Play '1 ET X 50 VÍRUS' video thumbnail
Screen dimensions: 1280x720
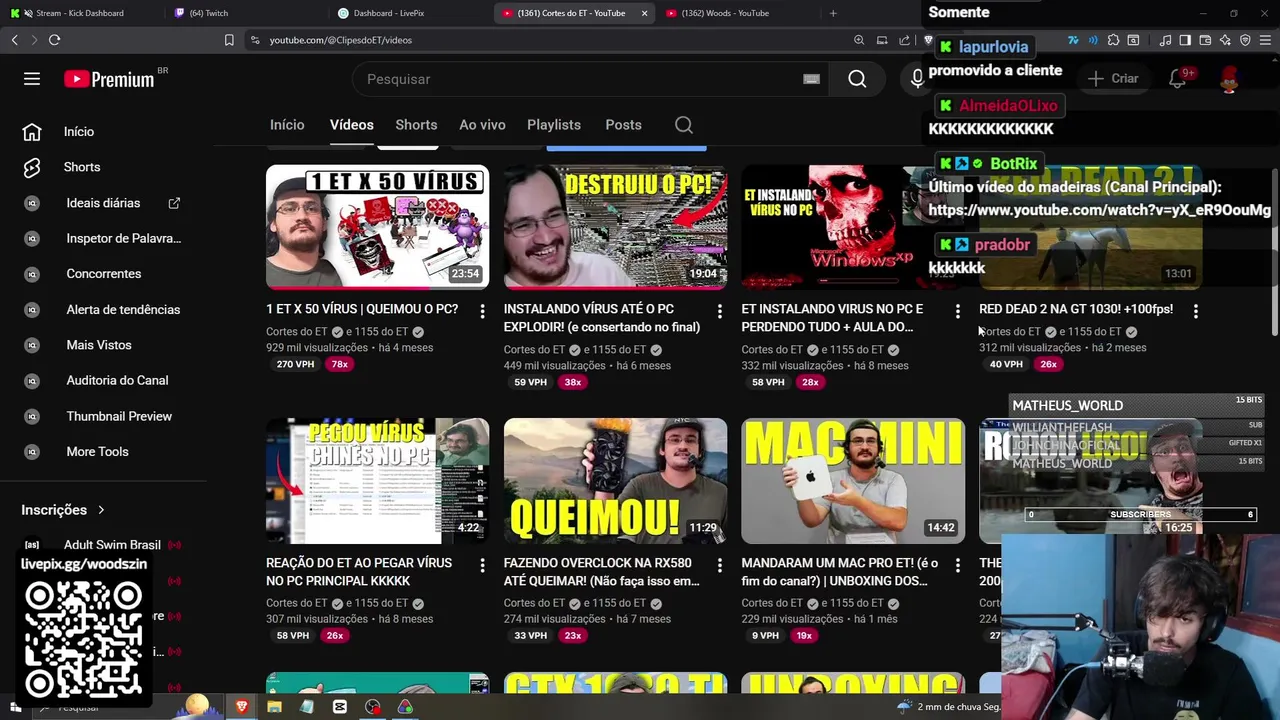pyautogui.click(x=377, y=227)
